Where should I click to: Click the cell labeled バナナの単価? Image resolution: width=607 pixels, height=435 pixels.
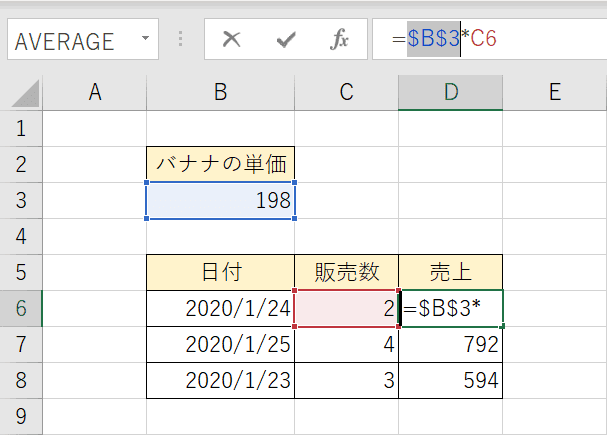pos(221,164)
